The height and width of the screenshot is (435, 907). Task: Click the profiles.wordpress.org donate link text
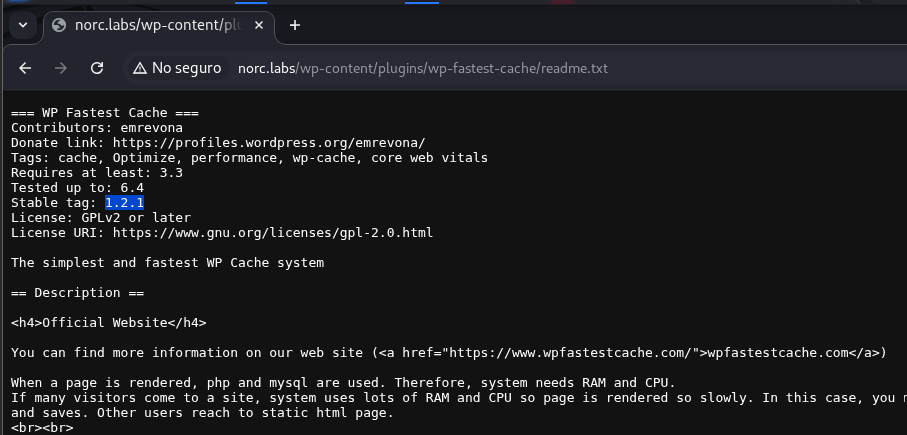point(268,143)
